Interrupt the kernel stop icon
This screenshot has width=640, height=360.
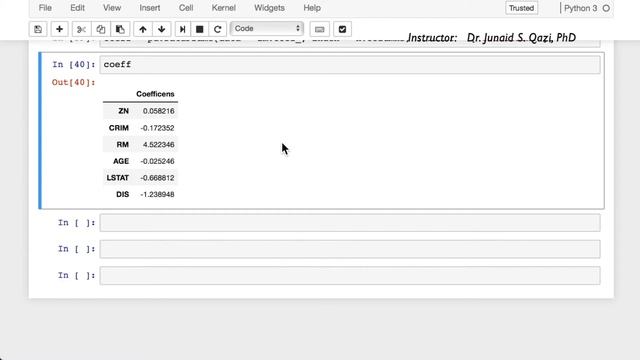coord(200,29)
